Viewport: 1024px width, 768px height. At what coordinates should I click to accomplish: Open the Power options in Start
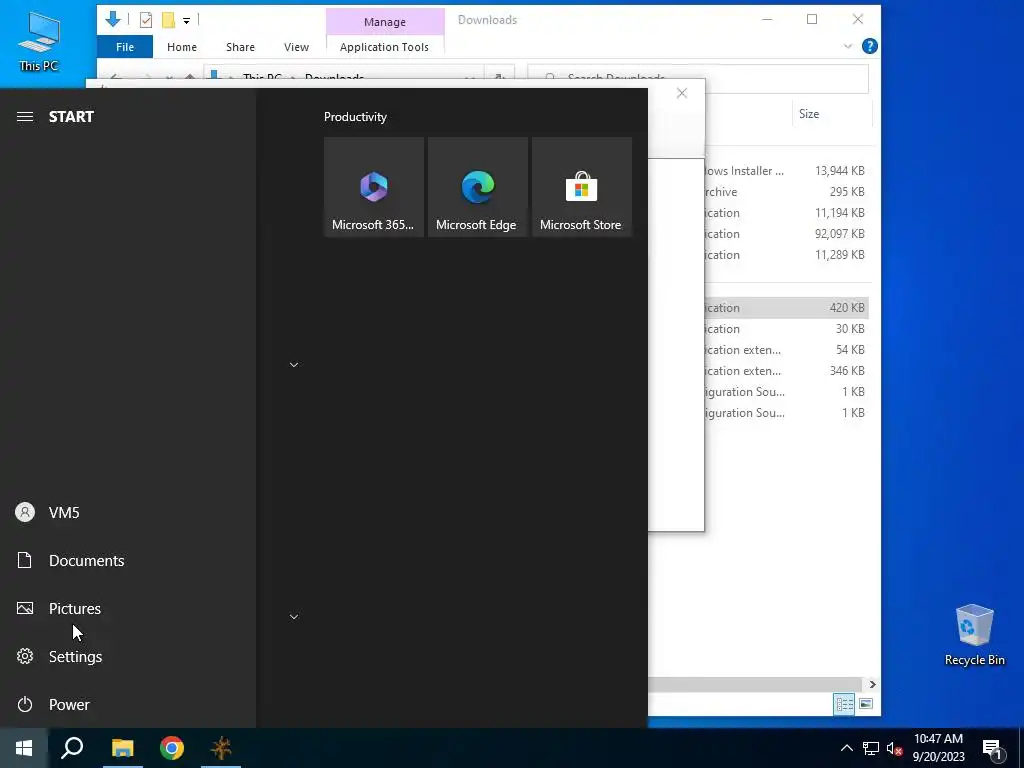128,705
